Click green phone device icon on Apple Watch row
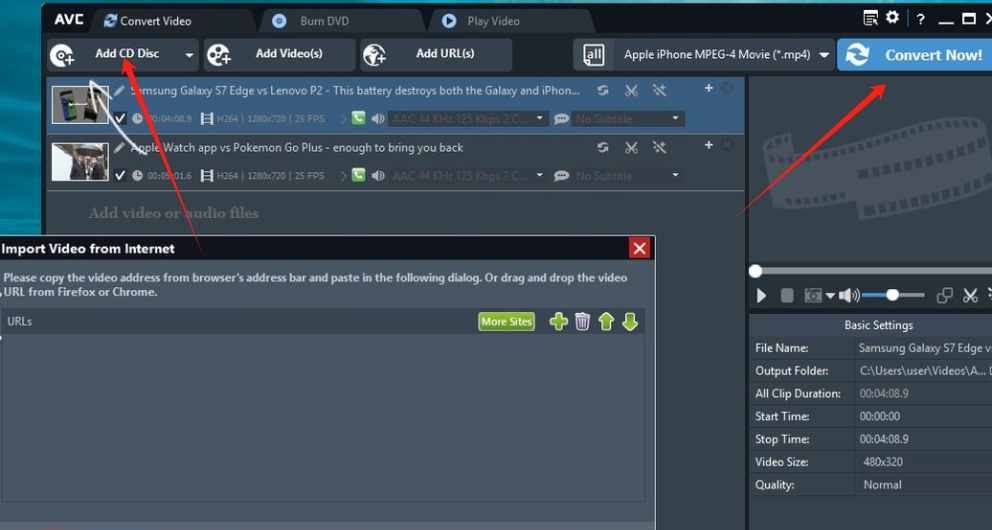The image size is (992, 530). click(x=359, y=175)
